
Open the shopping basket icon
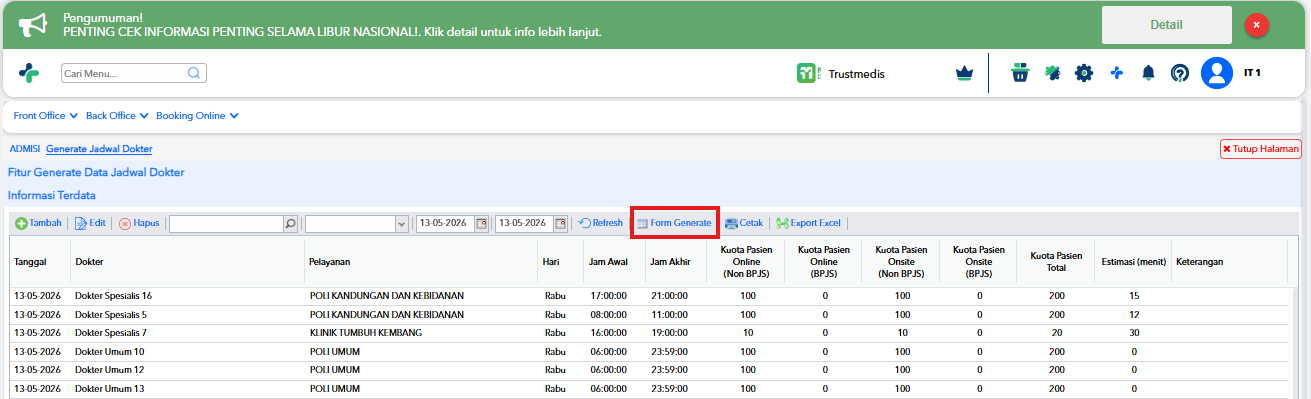click(1020, 73)
